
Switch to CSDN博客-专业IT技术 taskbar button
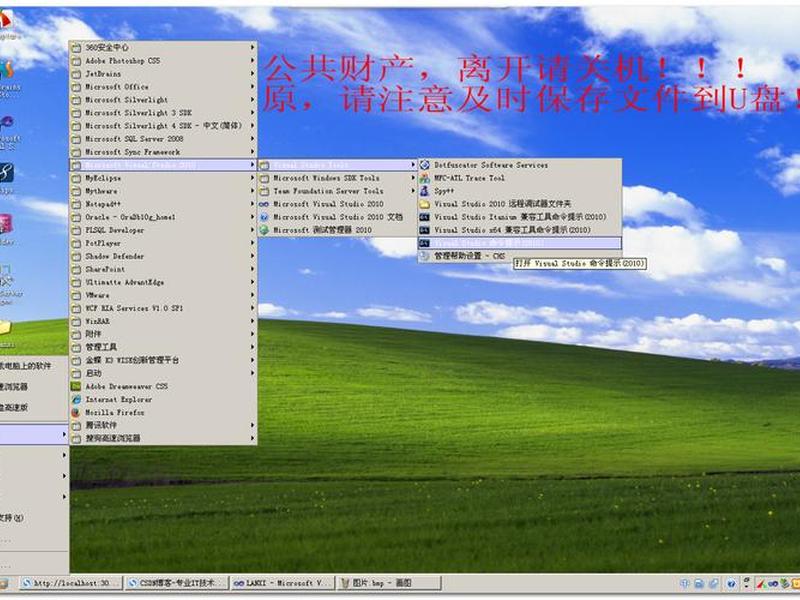(x=177, y=583)
